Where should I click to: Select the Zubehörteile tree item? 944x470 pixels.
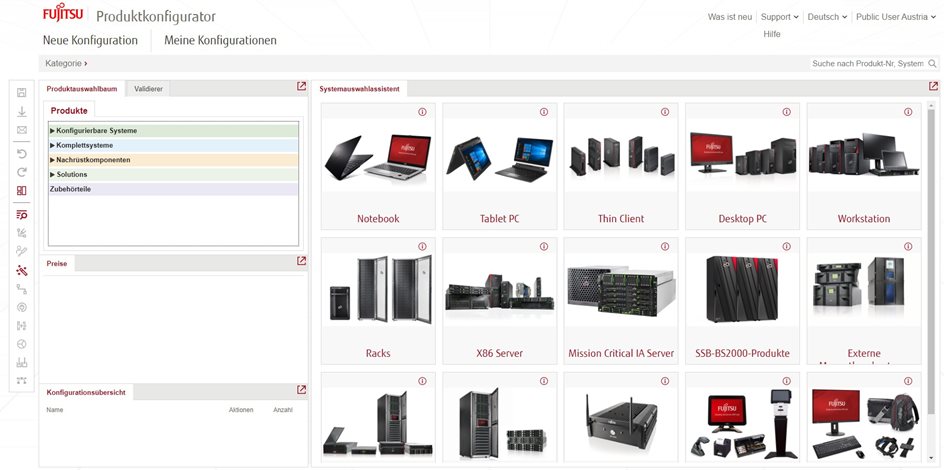click(x=173, y=189)
